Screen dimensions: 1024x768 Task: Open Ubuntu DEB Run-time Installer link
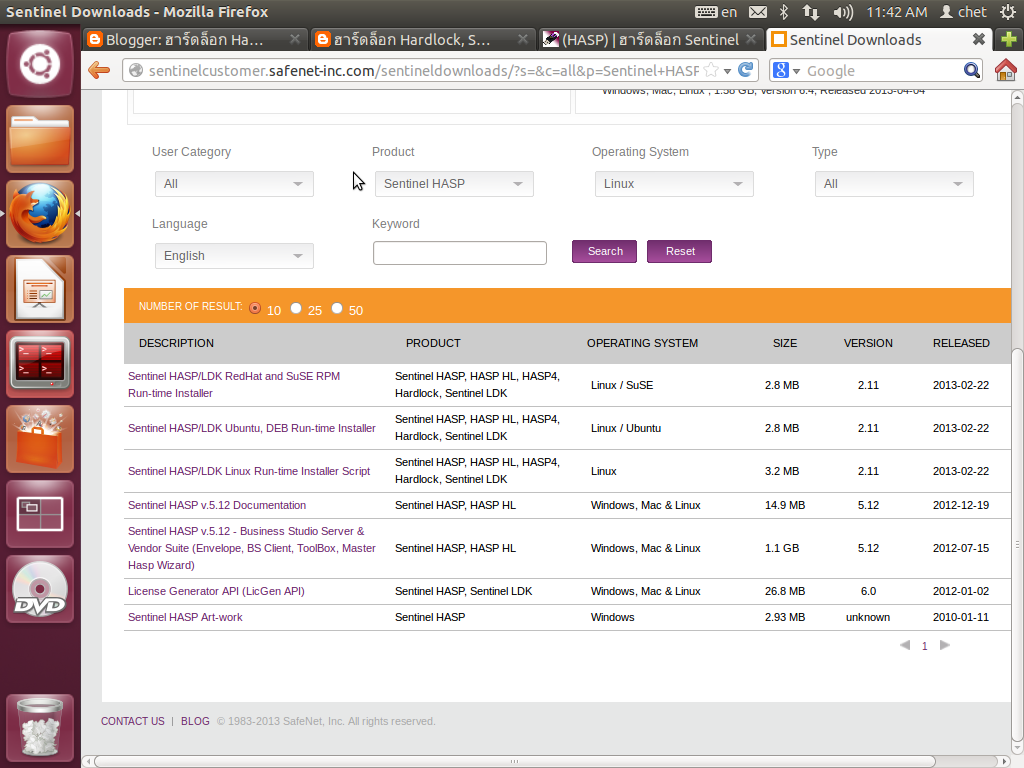(252, 428)
